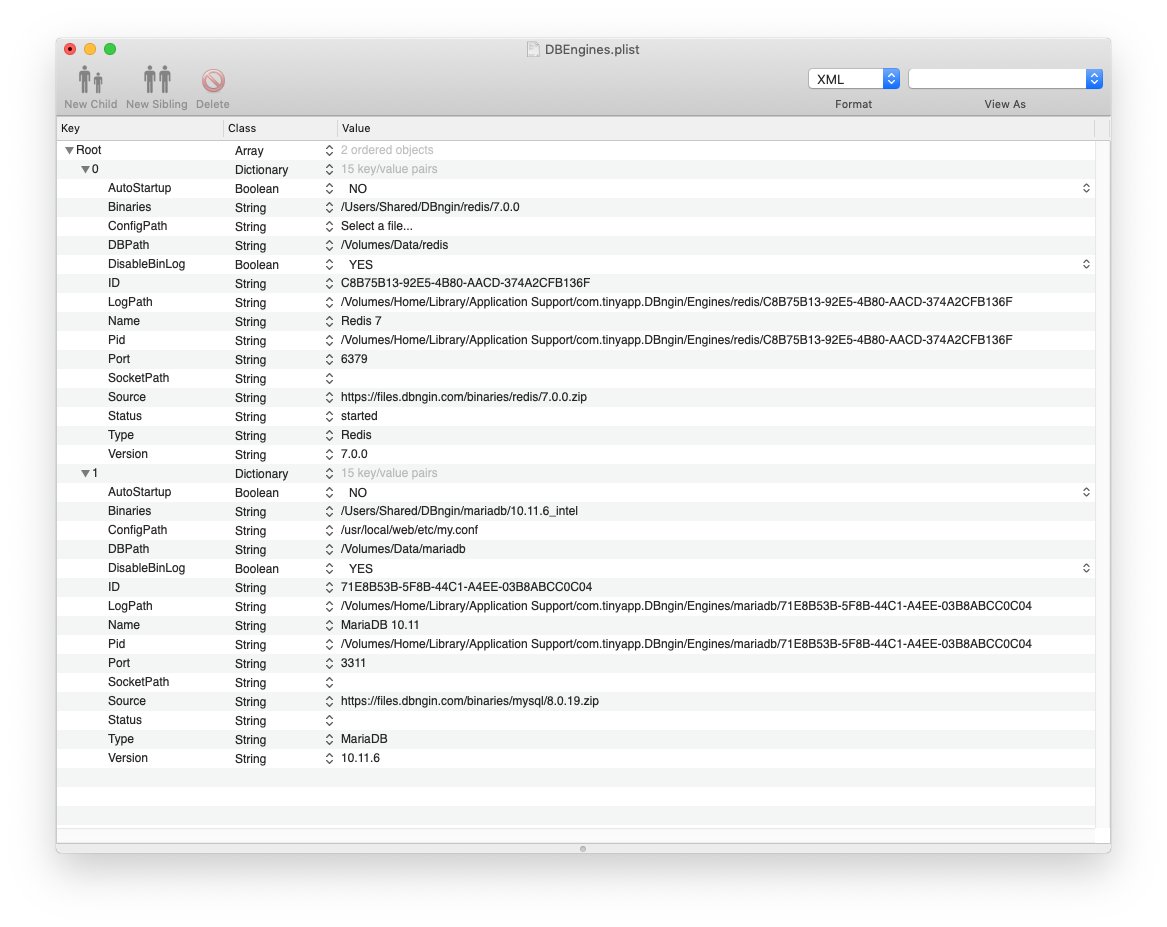1167x927 pixels.
Task: Select the /Volumes/Data/mariadb DBPath value
Action: 403,549
